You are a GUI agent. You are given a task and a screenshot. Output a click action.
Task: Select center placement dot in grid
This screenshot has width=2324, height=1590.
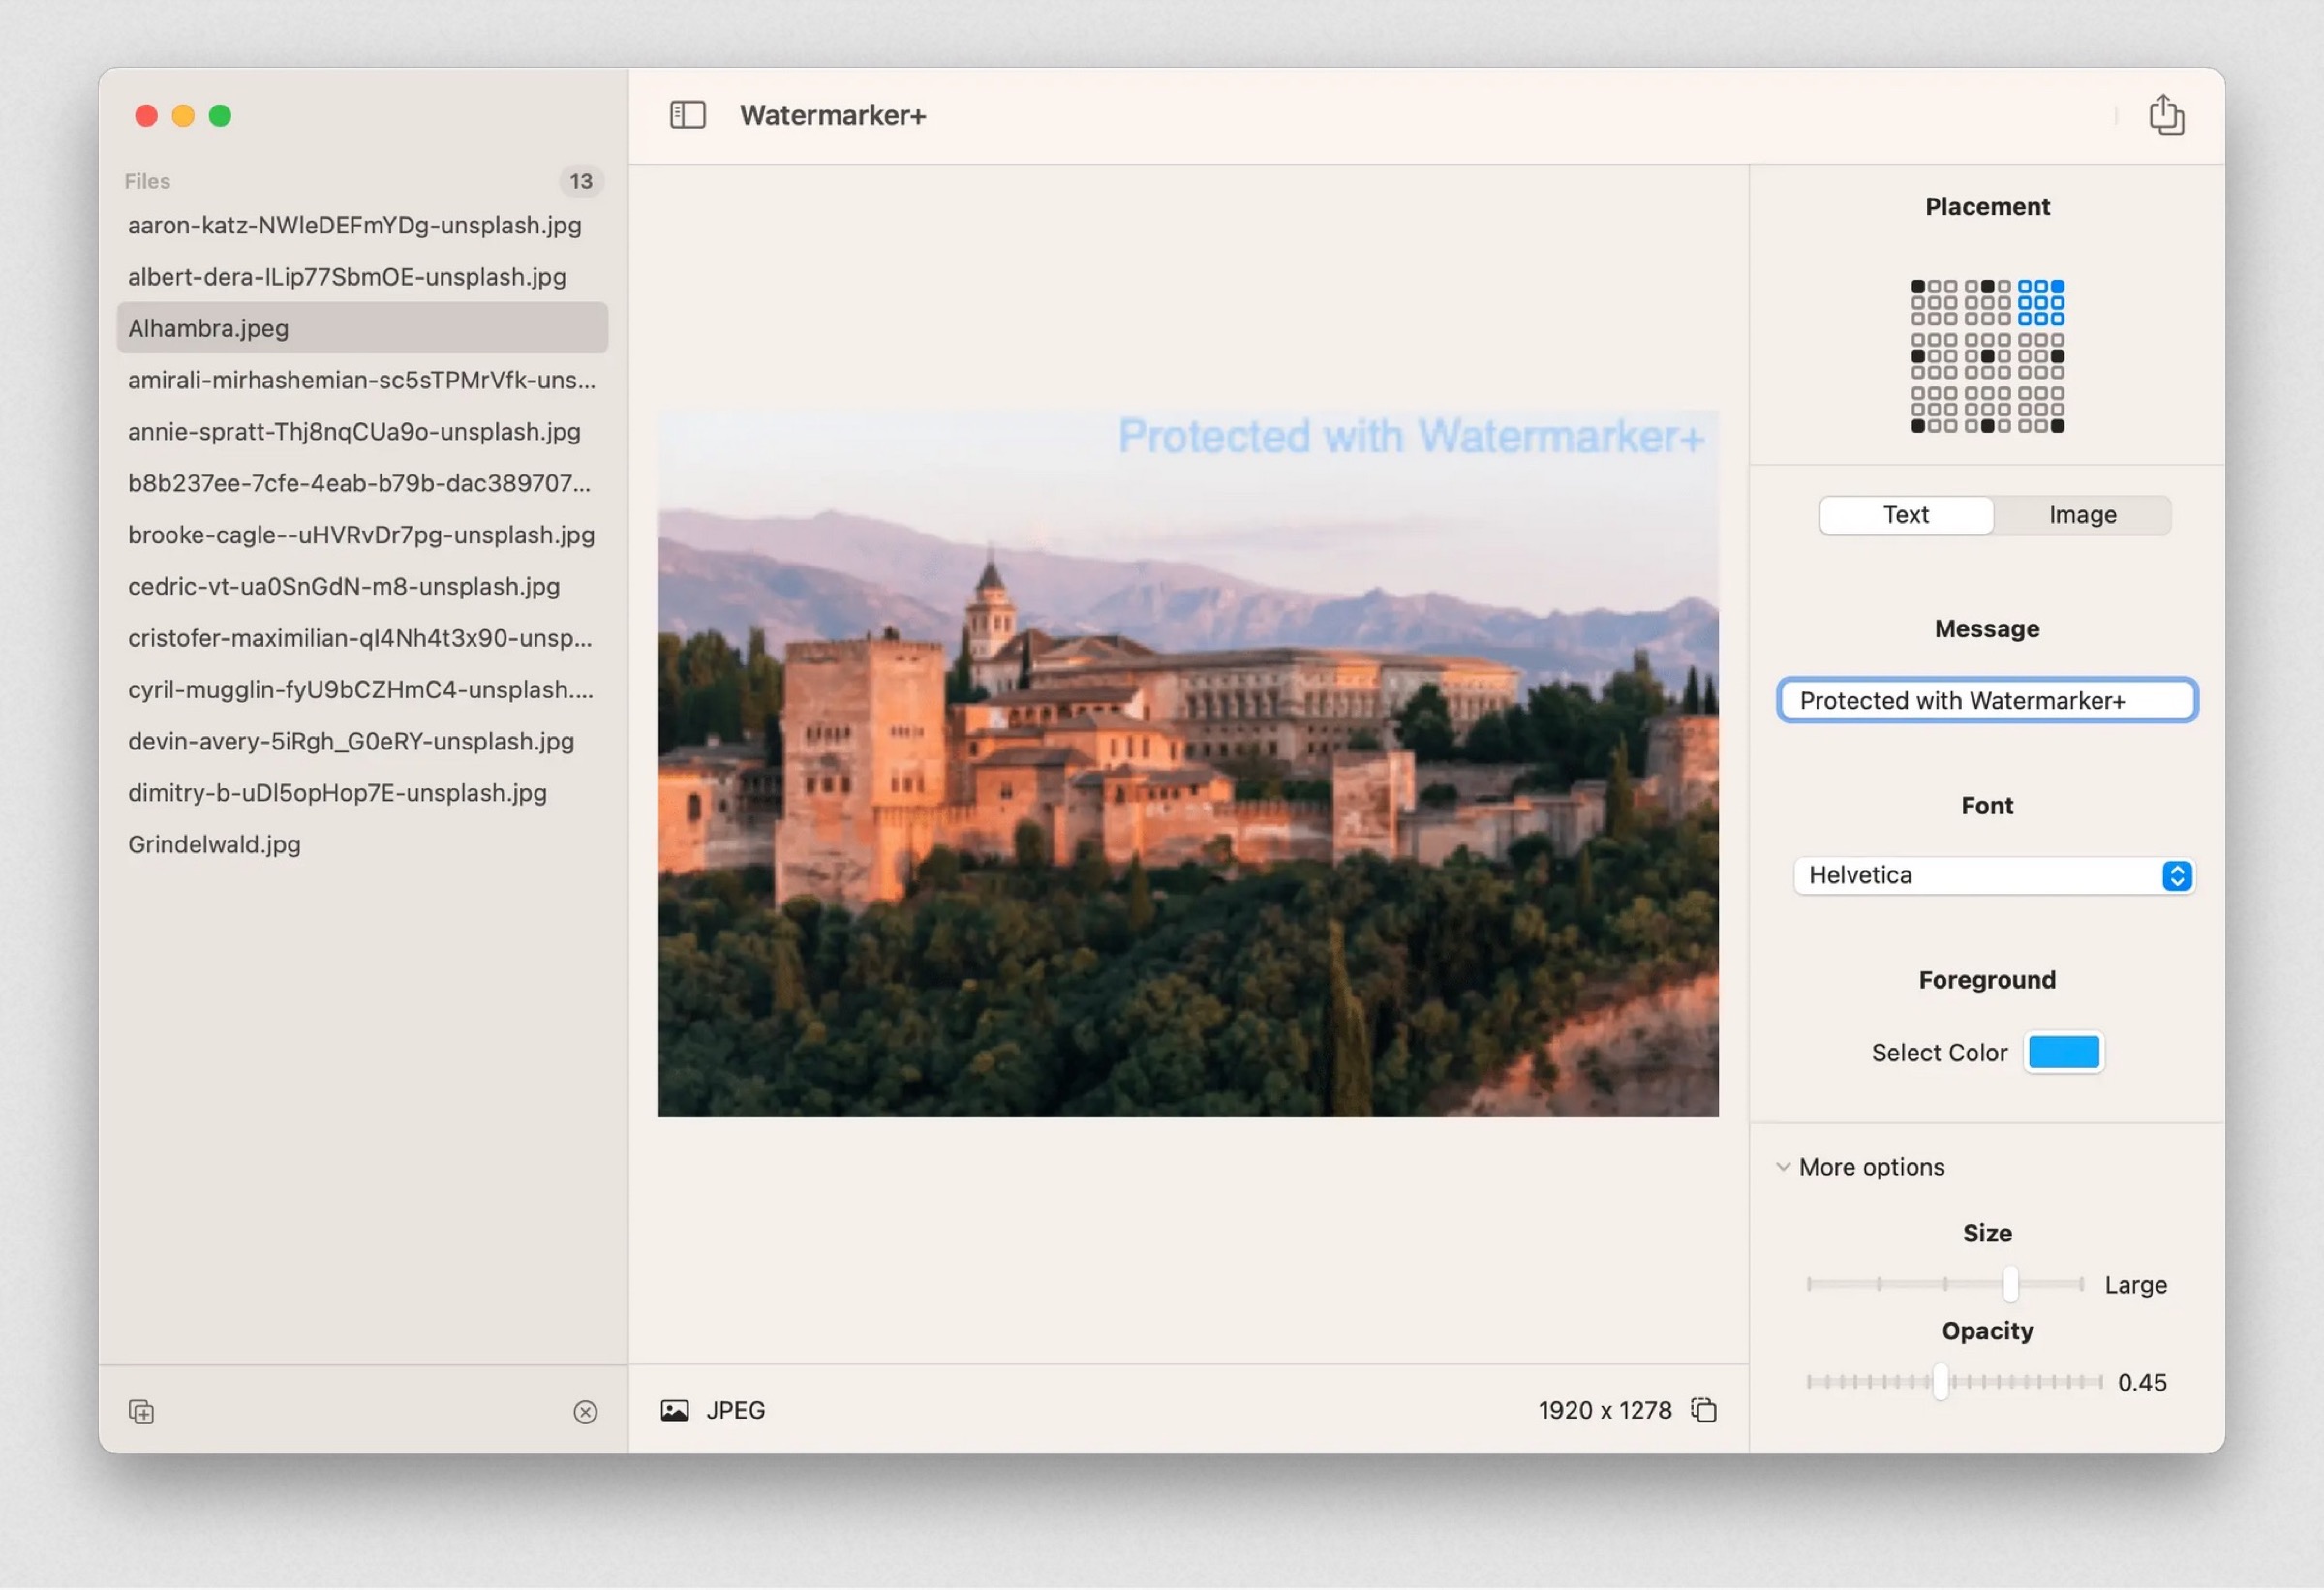(x=1988, y=357)
